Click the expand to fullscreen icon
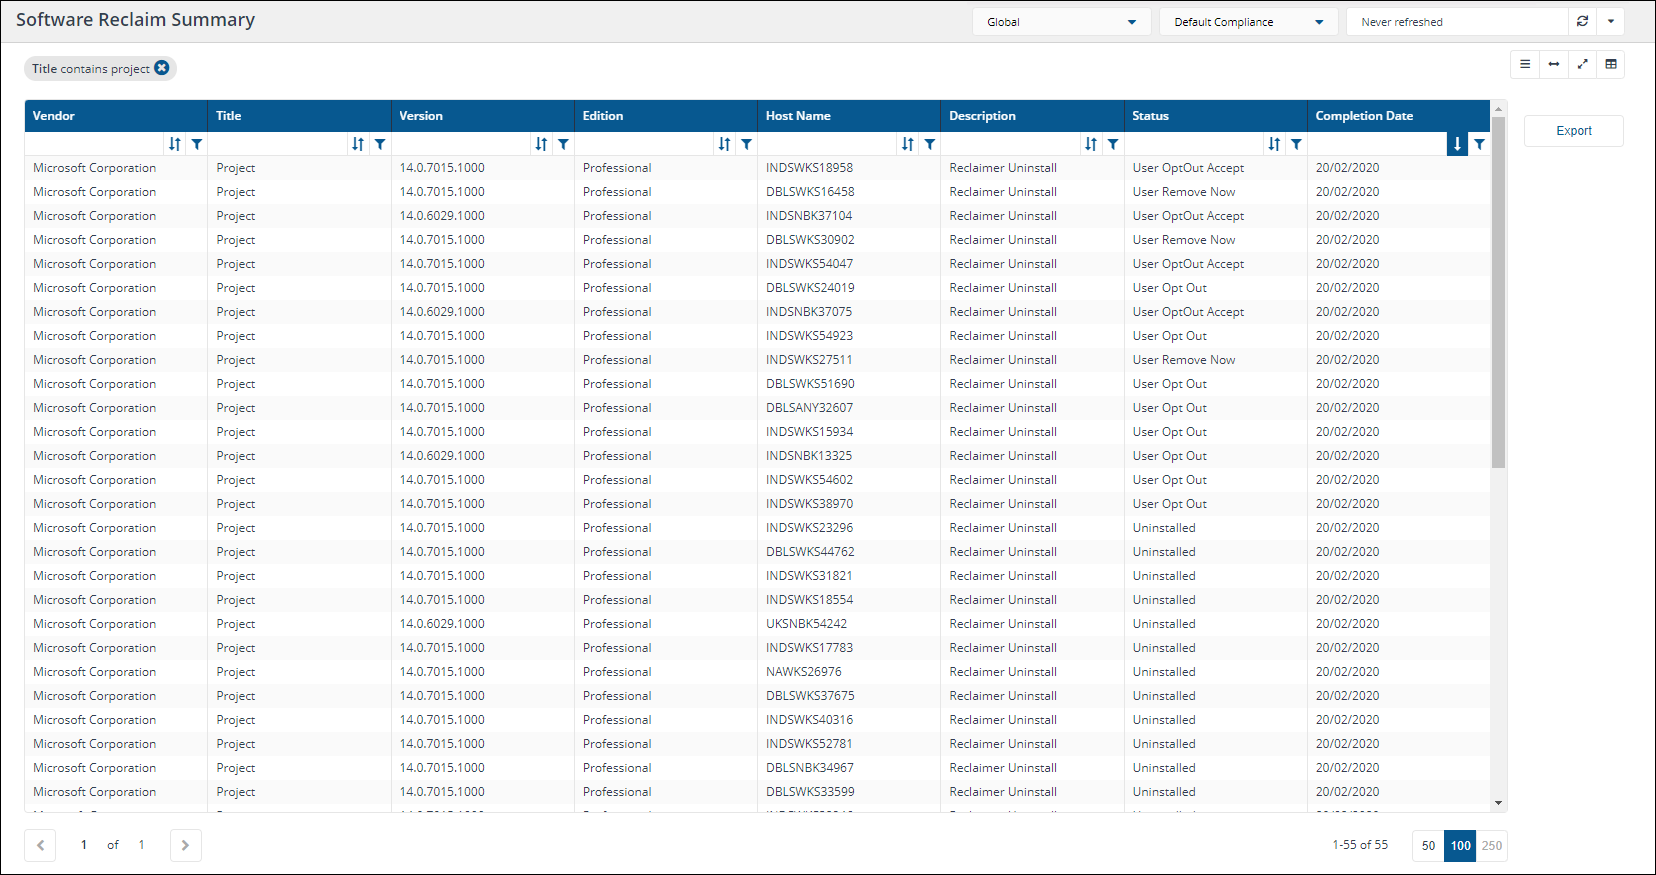 [1582, 64]
